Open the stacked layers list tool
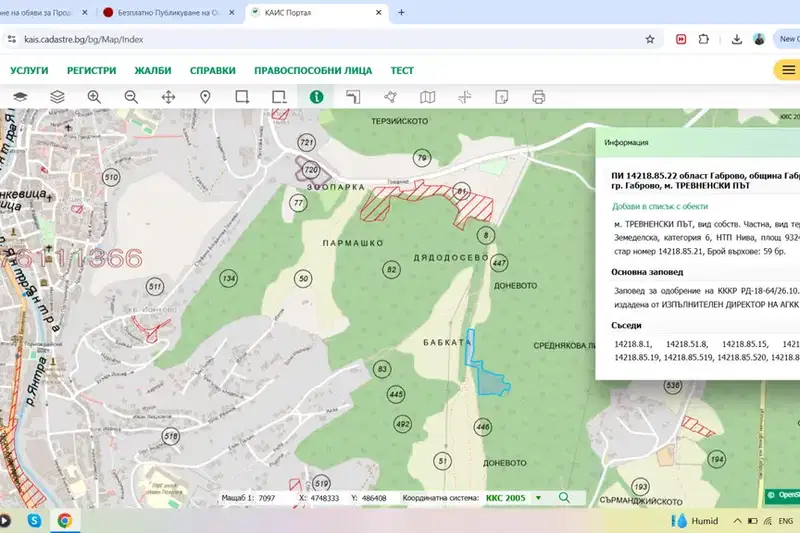Viewport: 800px width, 533px height. tap(57, 97)
